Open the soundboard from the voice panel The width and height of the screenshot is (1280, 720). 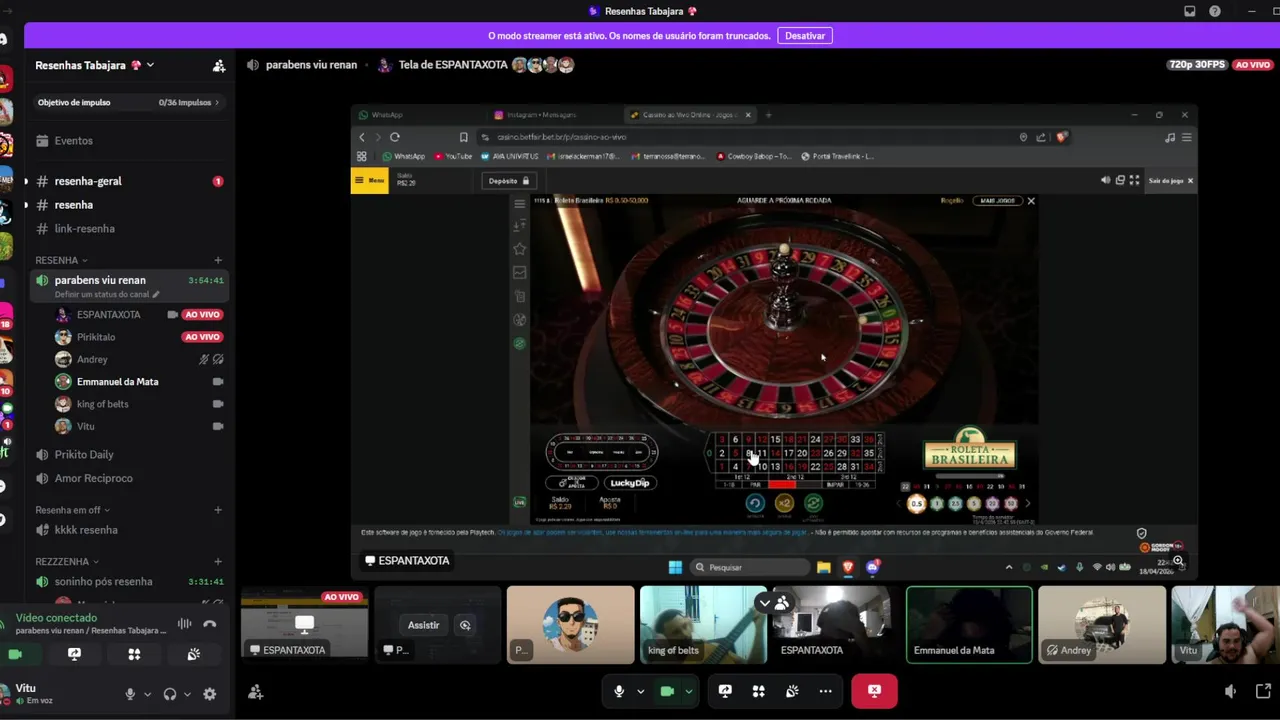(194, 654)
